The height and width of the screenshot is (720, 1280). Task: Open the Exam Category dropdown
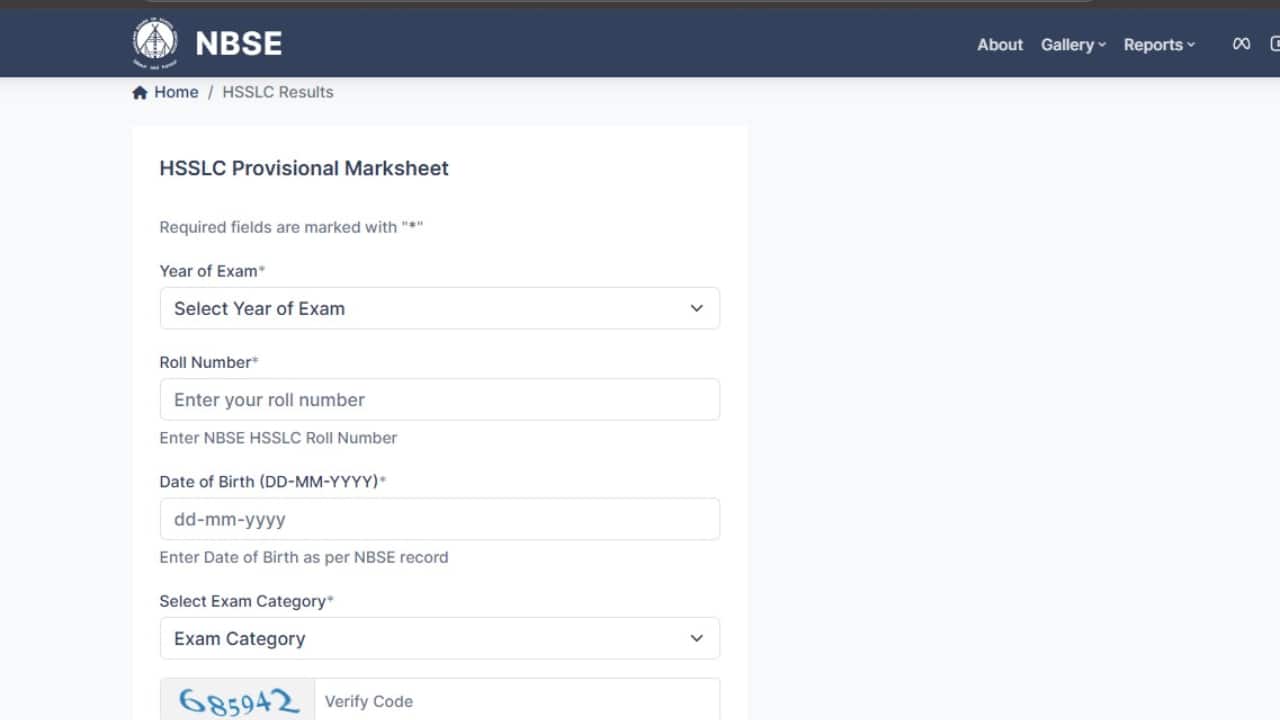tap(440, 638)
